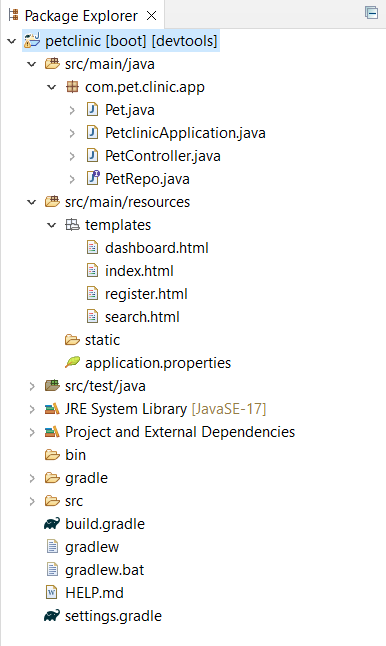Click the build.gradle elephant icon
386x646 pixels.
[52, 524]
